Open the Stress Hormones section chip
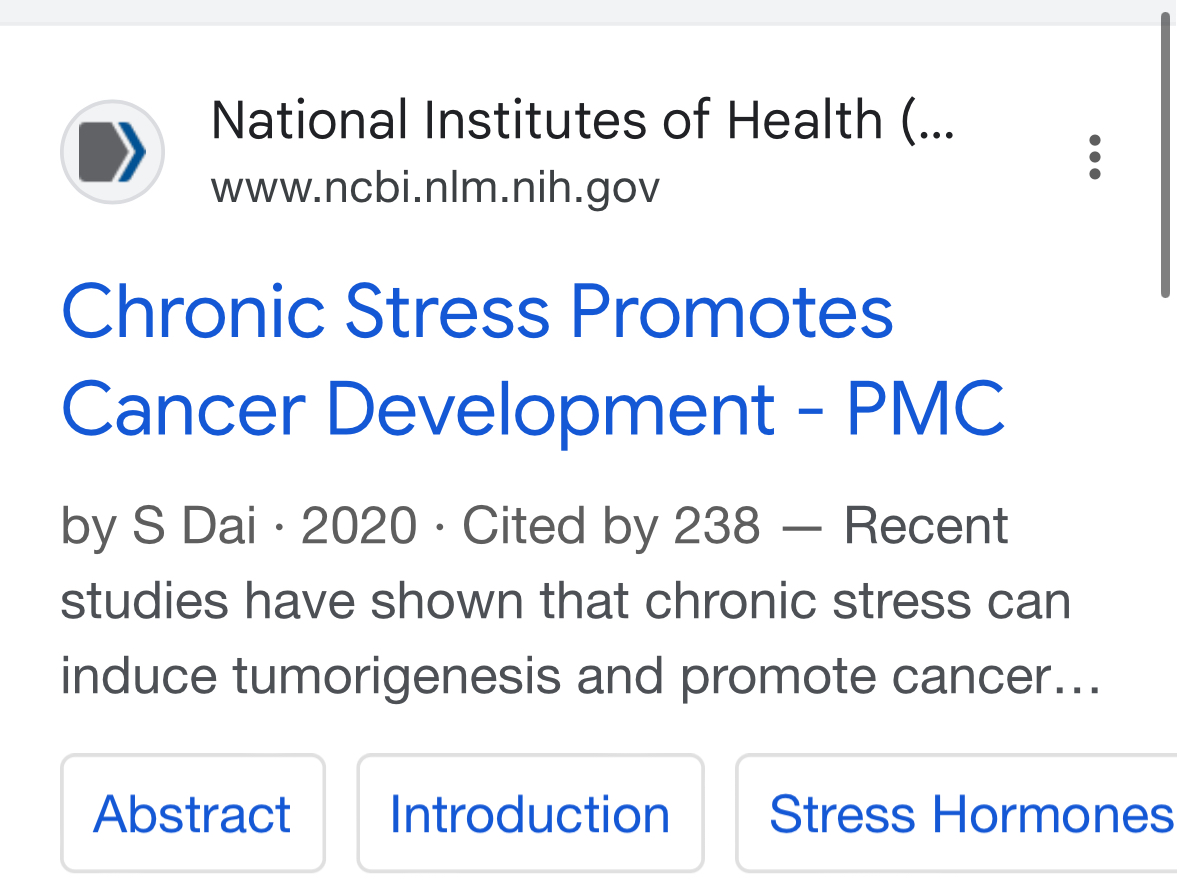Viewport: 1179px width, 896px height. coord(956,813)
